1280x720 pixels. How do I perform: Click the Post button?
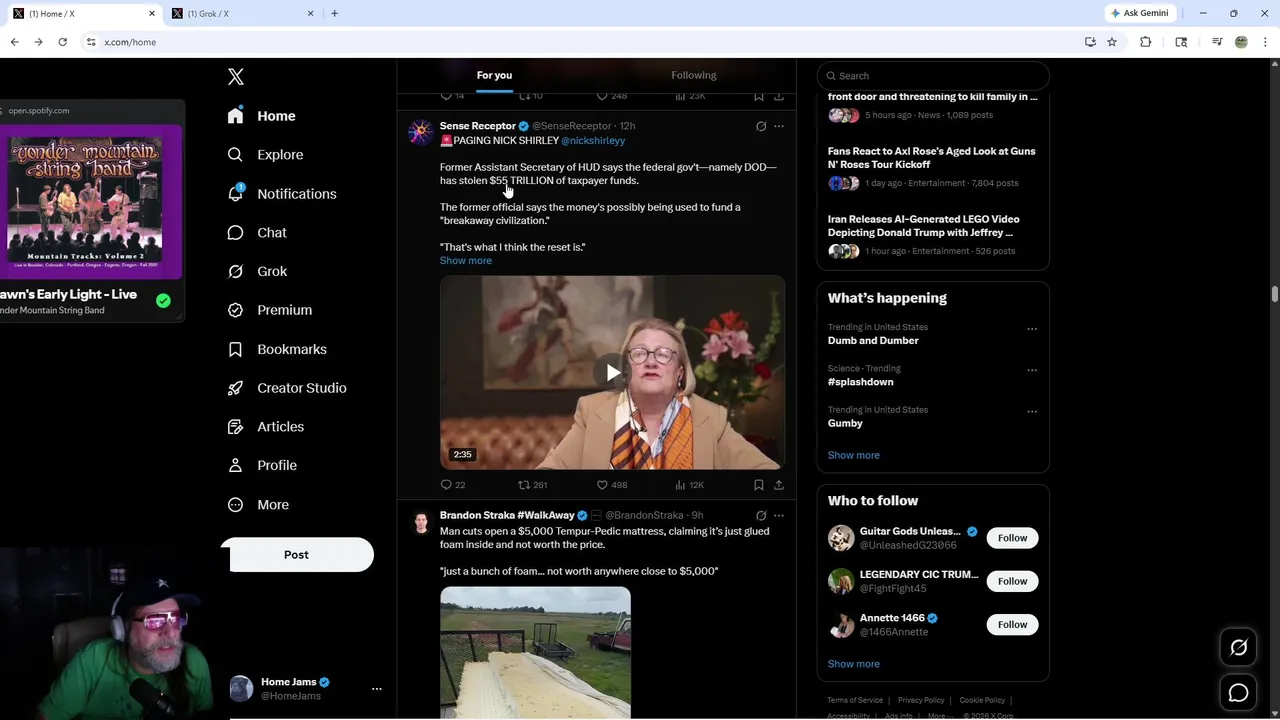pyautogui.click(x=297, y=555)
